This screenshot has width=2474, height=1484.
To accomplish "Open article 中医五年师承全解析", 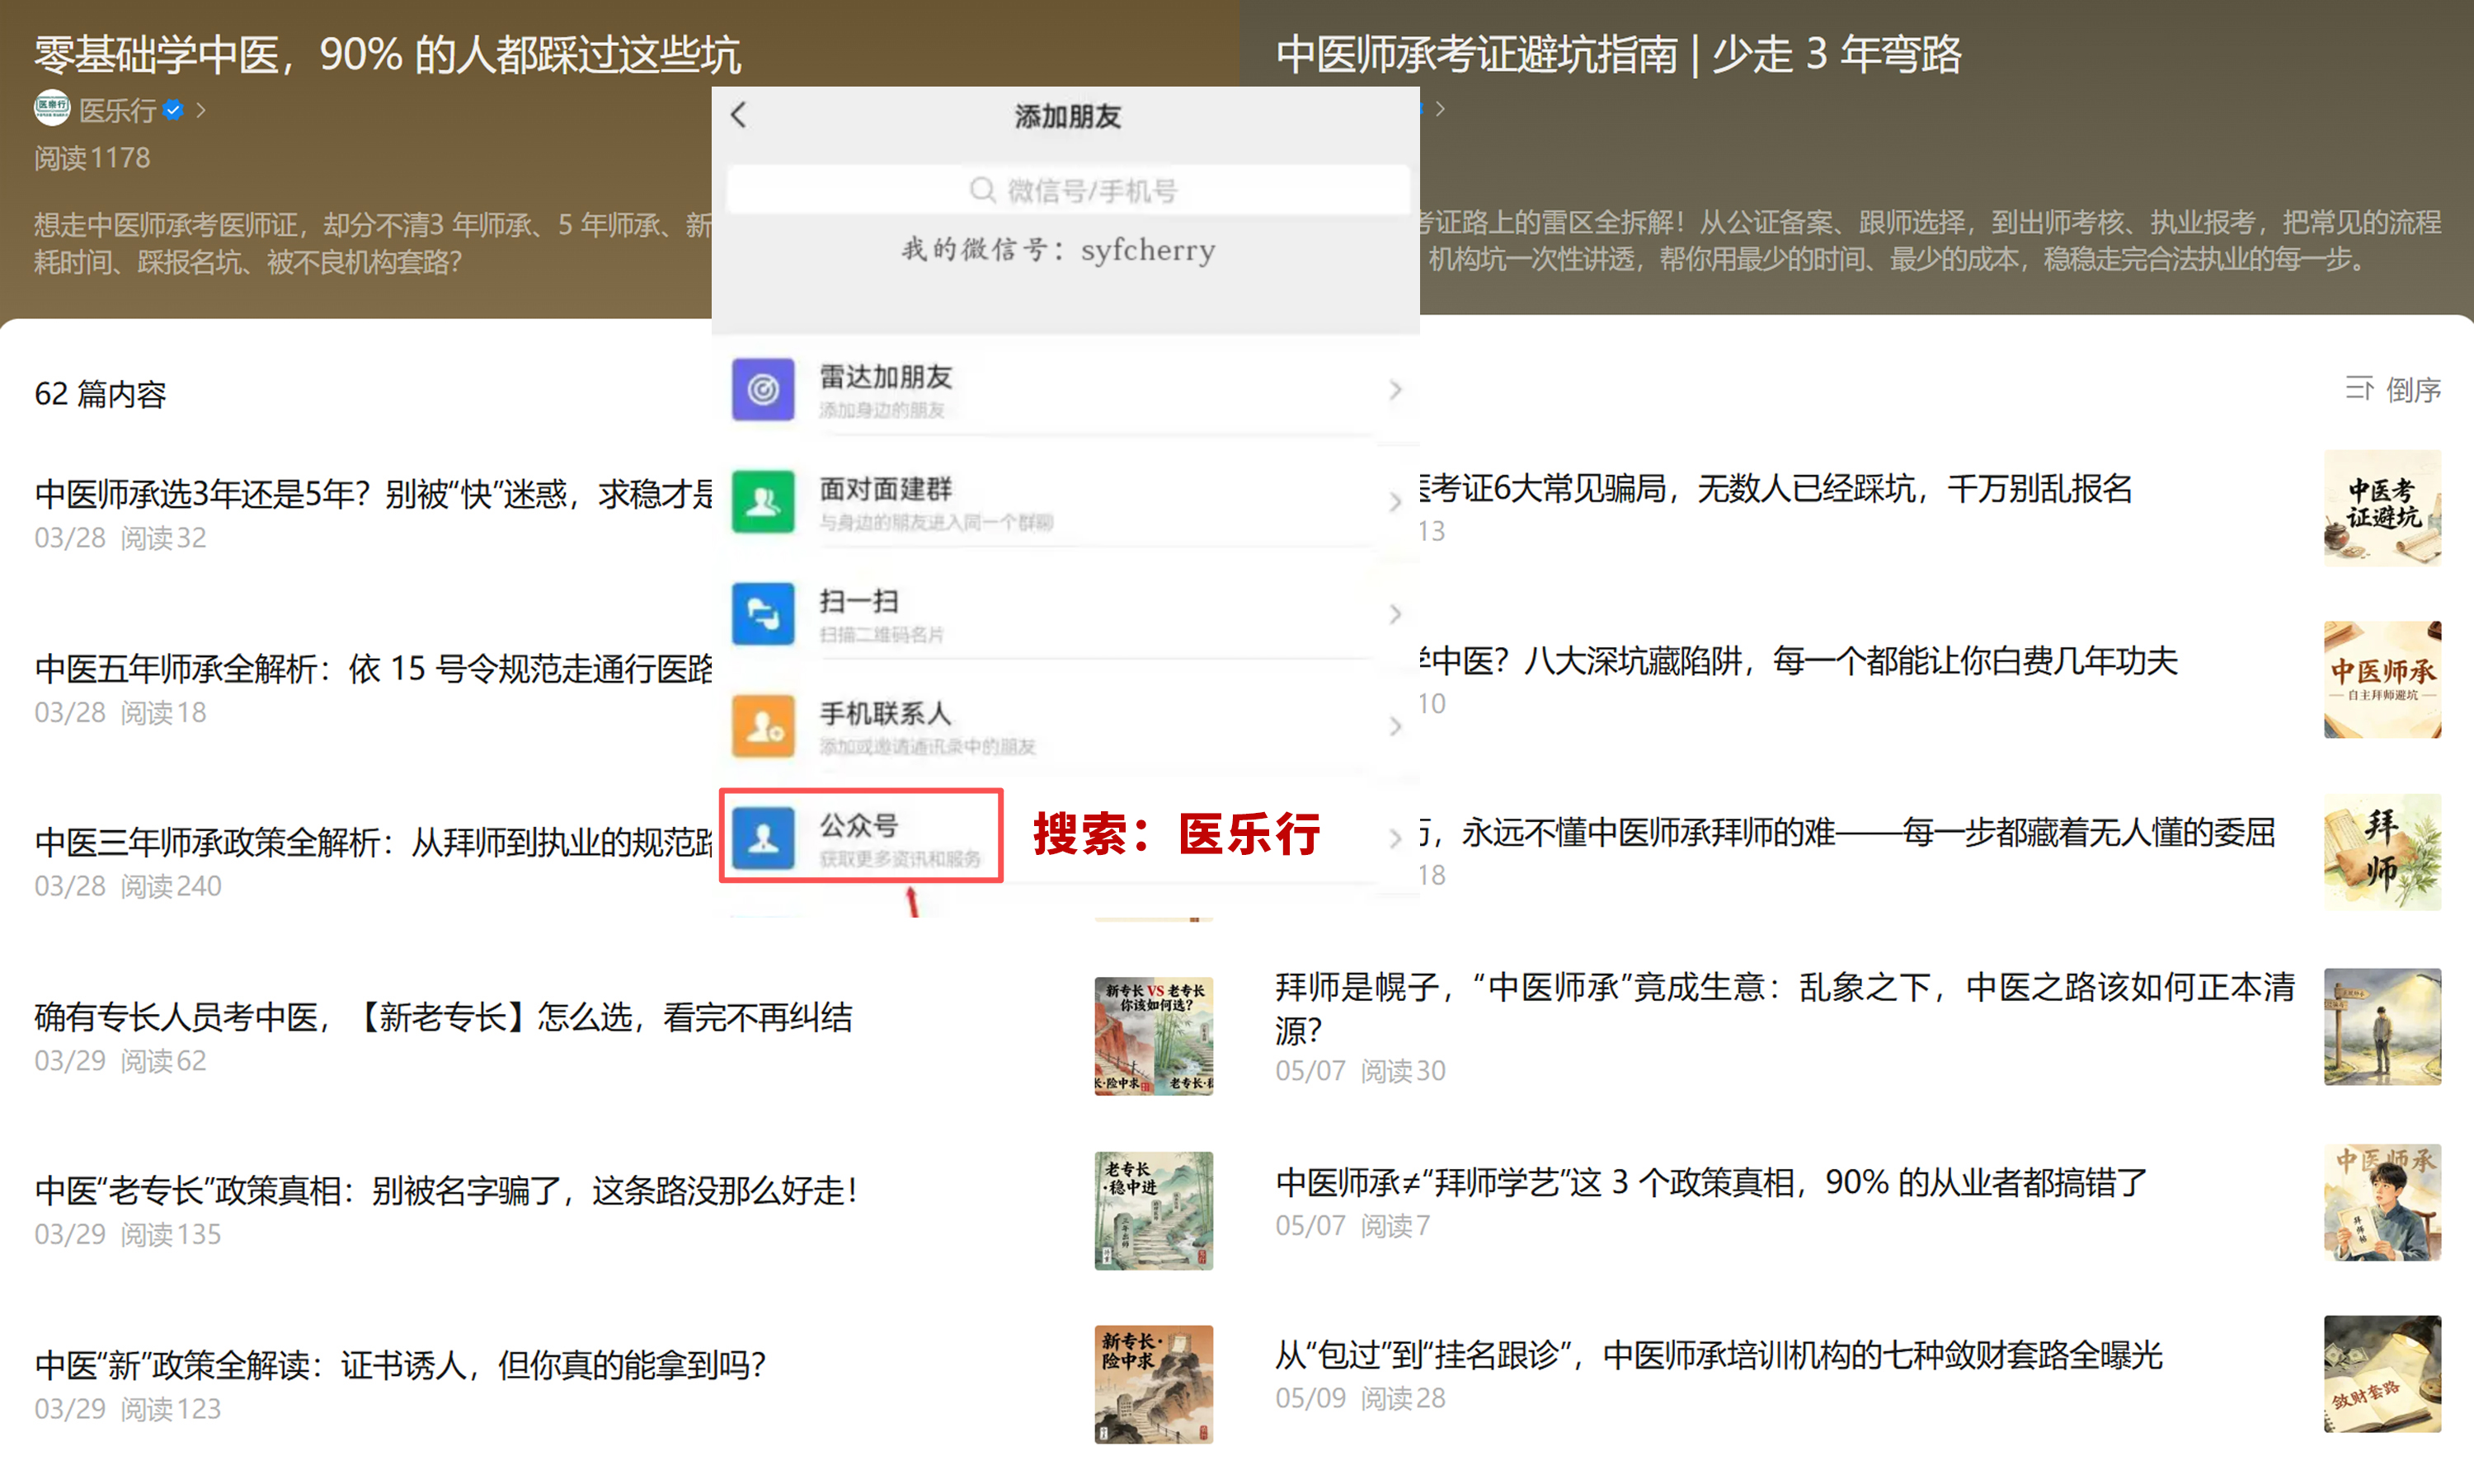I will (x=373, y=668).
